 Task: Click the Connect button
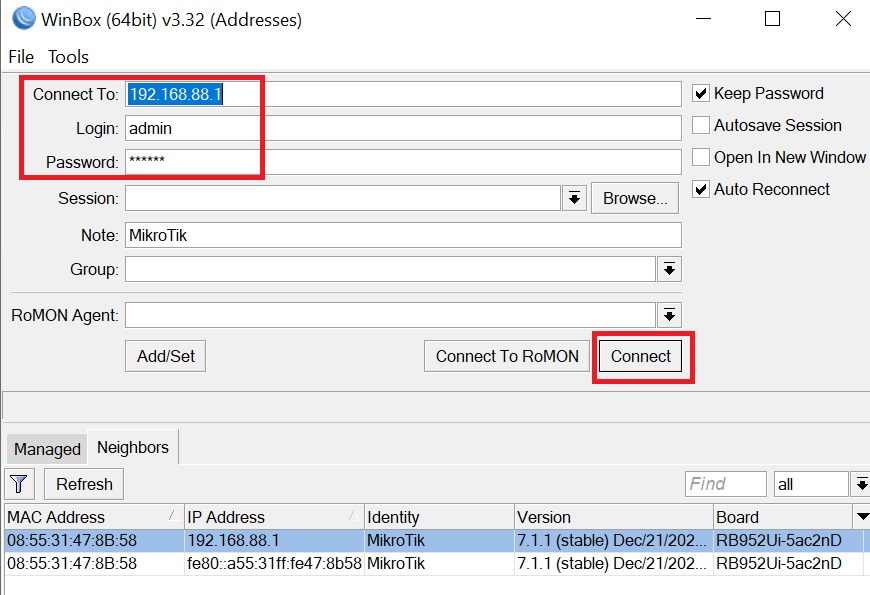click(x=641, y=356)
